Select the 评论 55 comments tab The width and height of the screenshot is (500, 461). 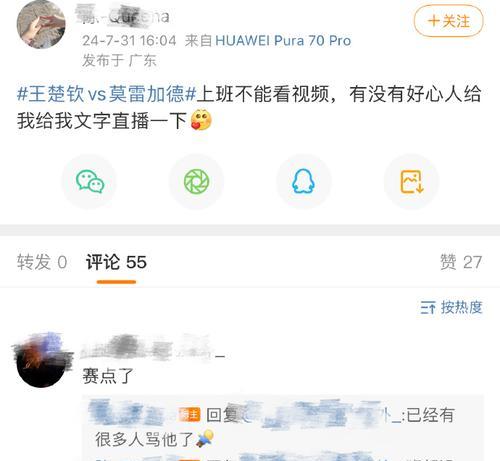pyautogui.click(x=116, y=262)
